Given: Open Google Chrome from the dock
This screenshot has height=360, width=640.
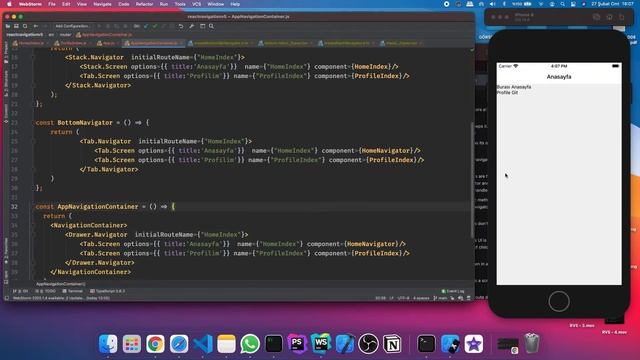Looking at the screenshot, I should tap(155, 344).
